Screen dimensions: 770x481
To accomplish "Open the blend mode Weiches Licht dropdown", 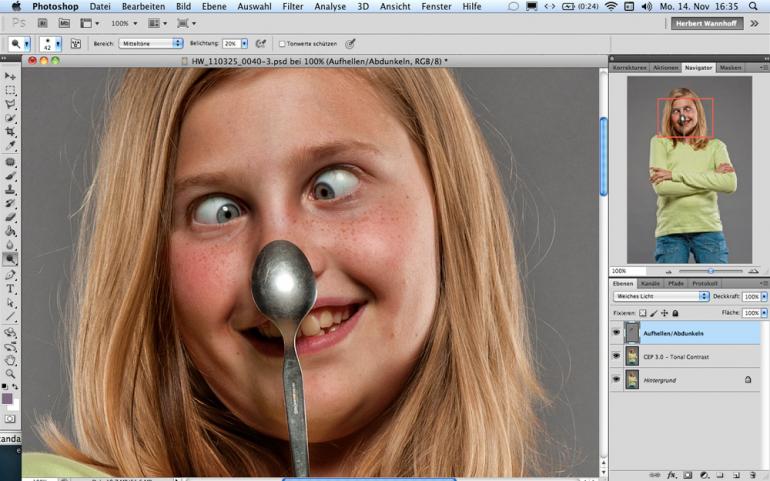I will (661, 296).
